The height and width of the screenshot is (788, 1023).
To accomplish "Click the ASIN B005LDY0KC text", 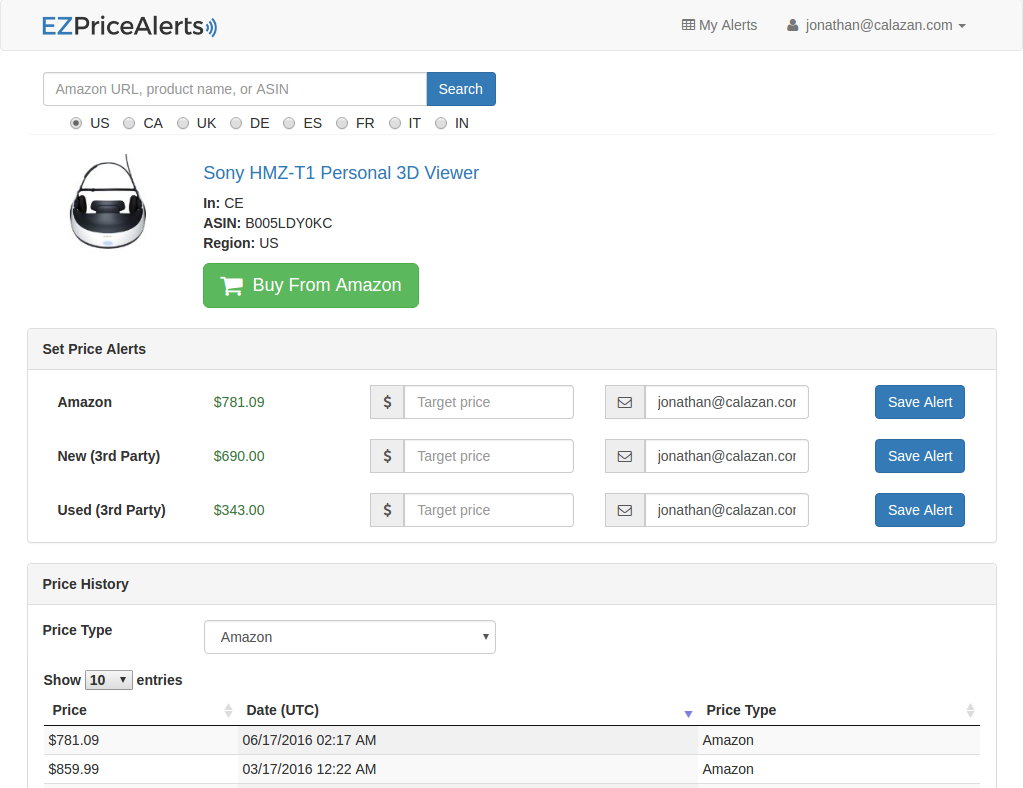I will coord(267,224).
